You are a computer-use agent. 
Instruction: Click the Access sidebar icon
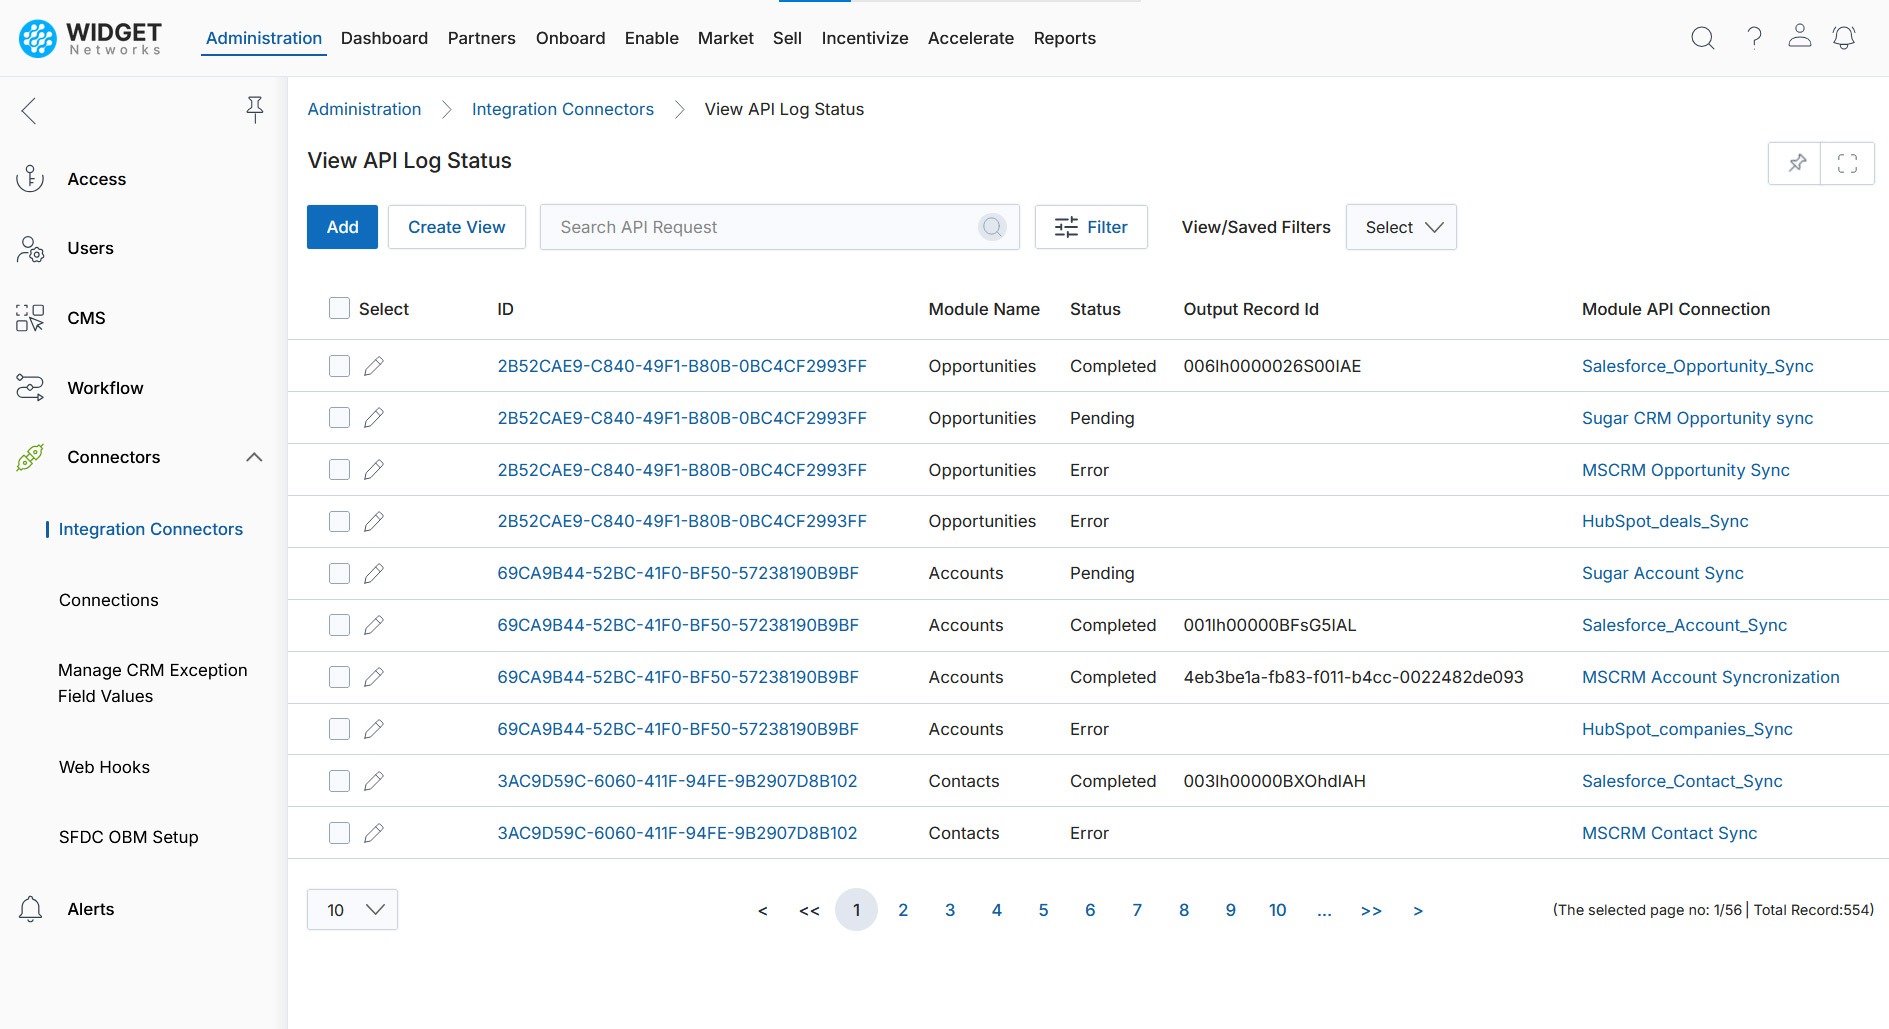coord(30,179)
